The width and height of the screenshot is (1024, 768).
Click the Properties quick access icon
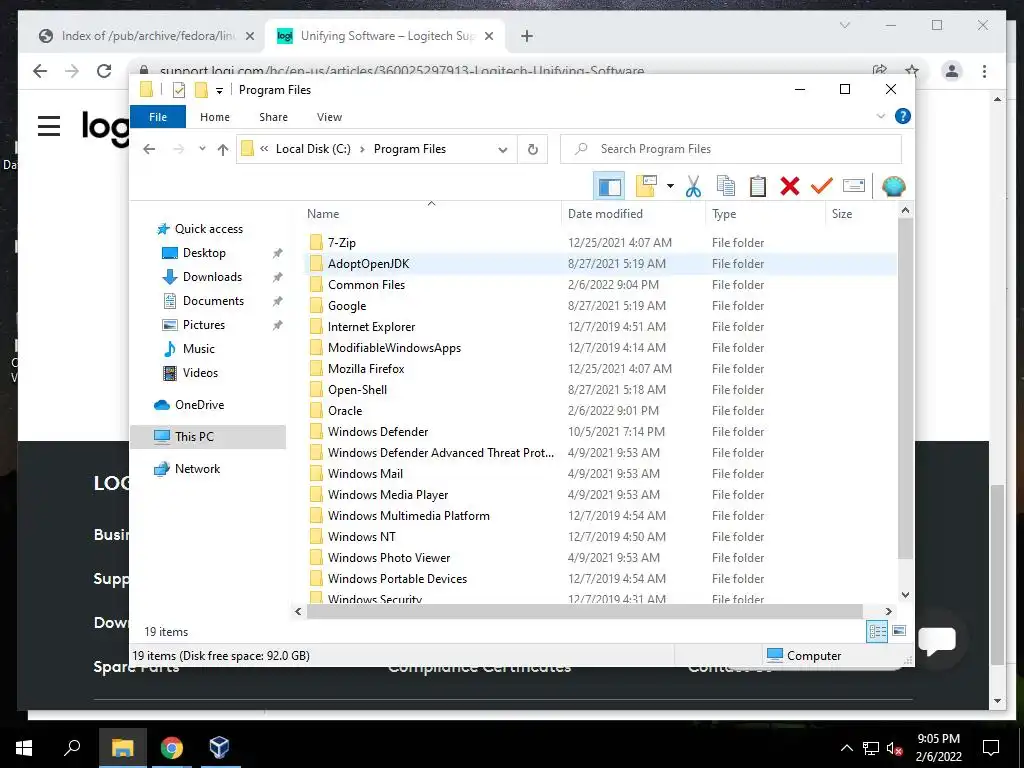pos(178,90)
